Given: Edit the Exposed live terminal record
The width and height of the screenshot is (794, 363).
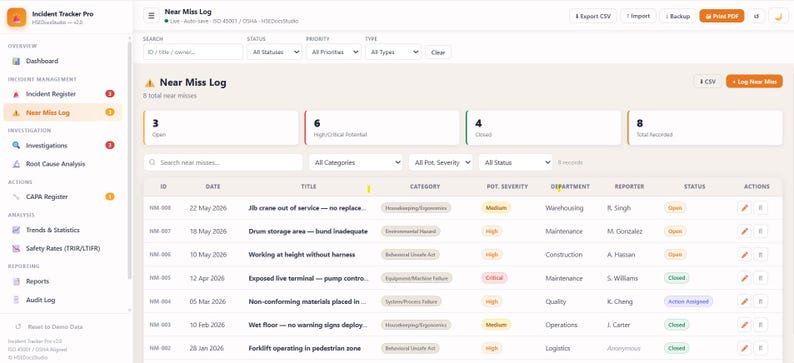Looking at the screenshot, I should [x=744, y=278].
